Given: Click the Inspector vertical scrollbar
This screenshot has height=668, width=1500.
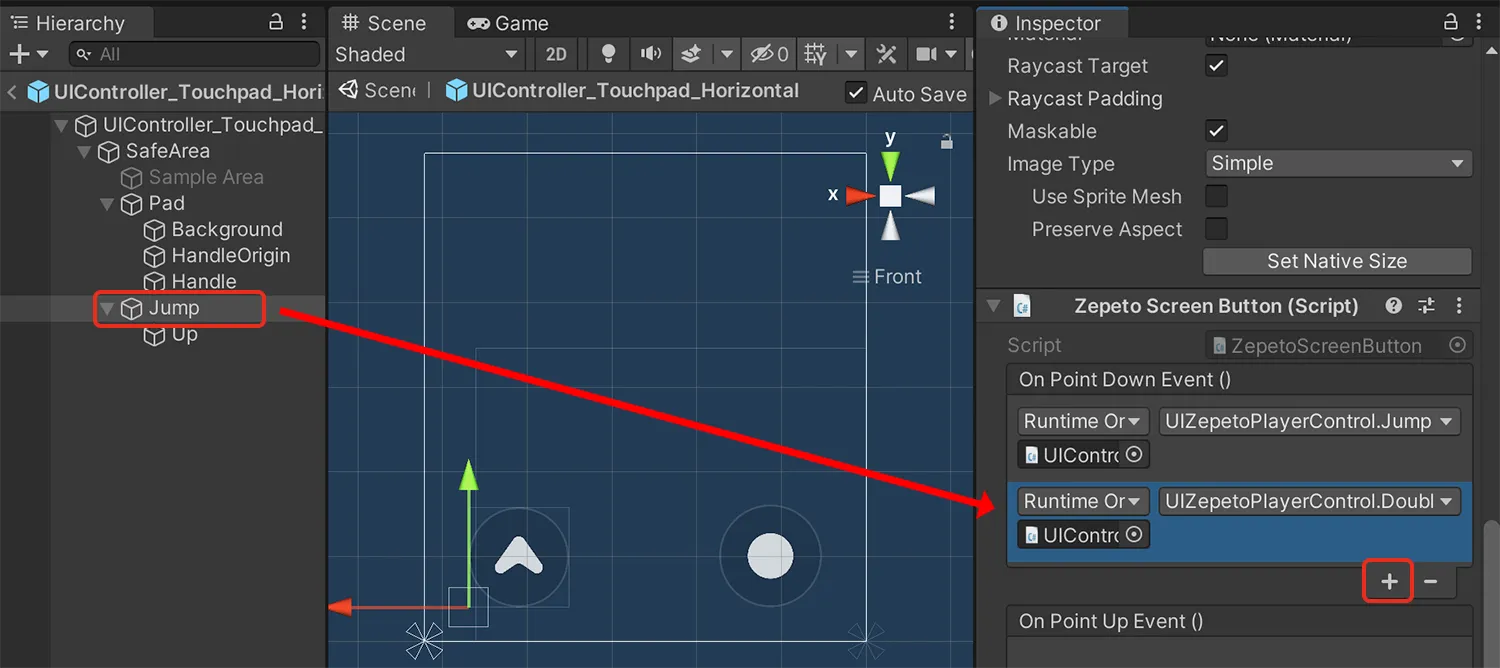Looking at the screenshot, I should tap(1491, 590).
